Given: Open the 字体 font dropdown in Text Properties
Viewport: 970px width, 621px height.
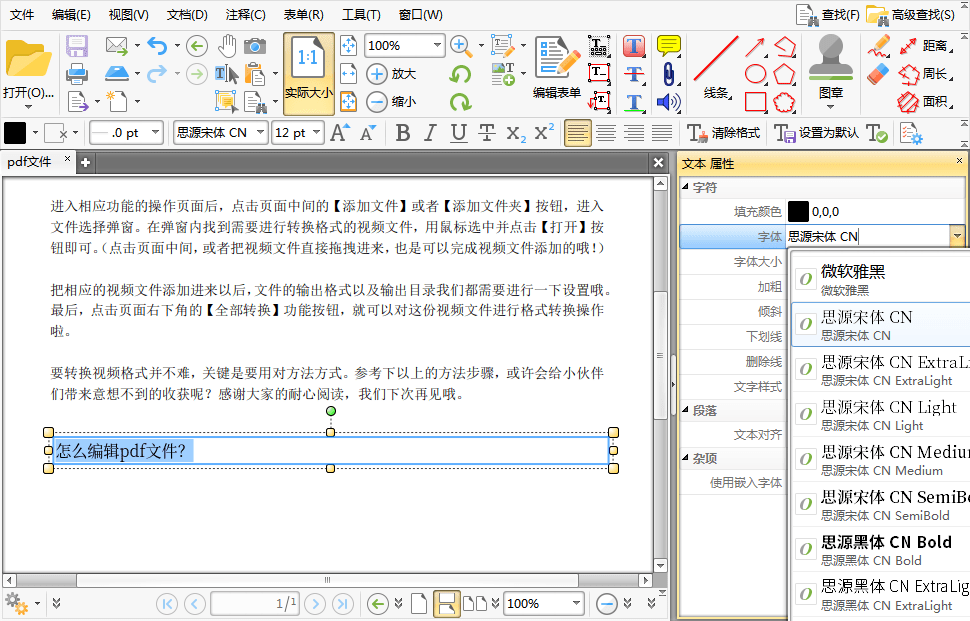Looking at the screenshot, I should (x=956, y=237).
